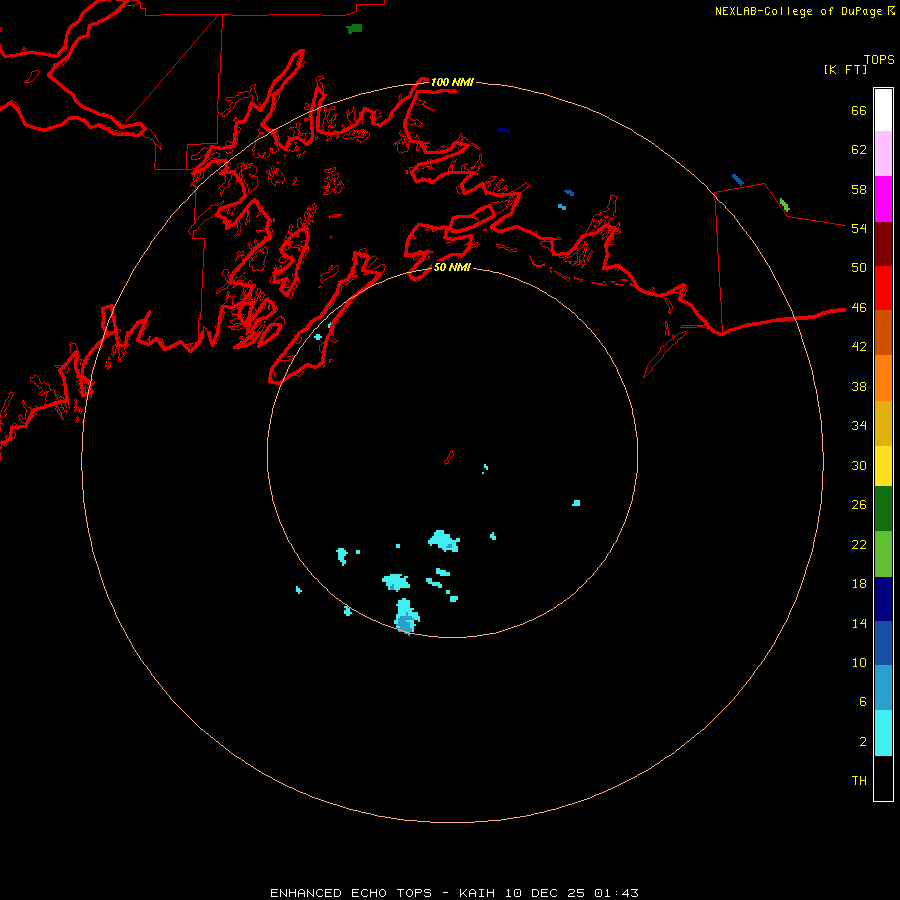Click the light pink legend swatch
The image size is (900, 900).
click(883, 153)
